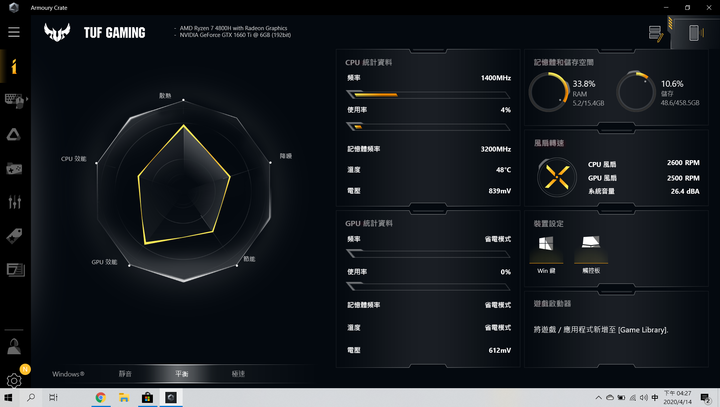Click the '839mV' CPU voltage value

pyautogui.click(x=500, y=191)
